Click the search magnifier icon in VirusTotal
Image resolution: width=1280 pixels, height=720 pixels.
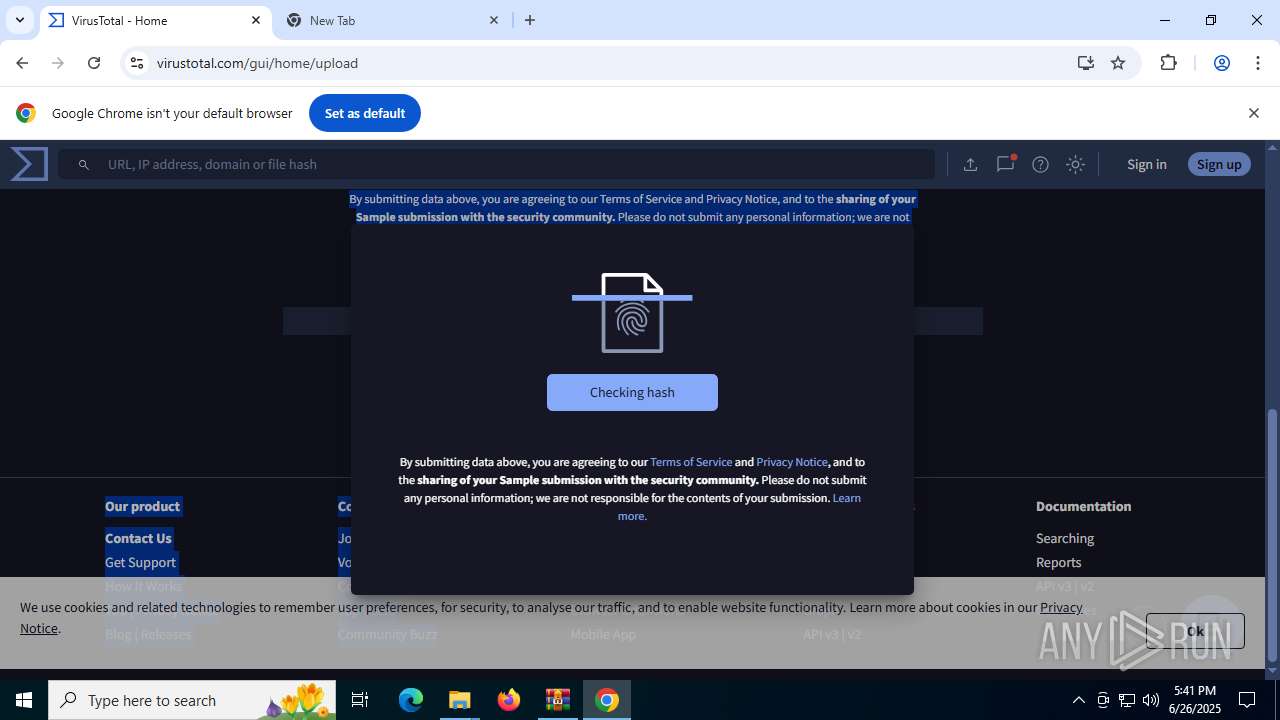click(x=84, y=165)
